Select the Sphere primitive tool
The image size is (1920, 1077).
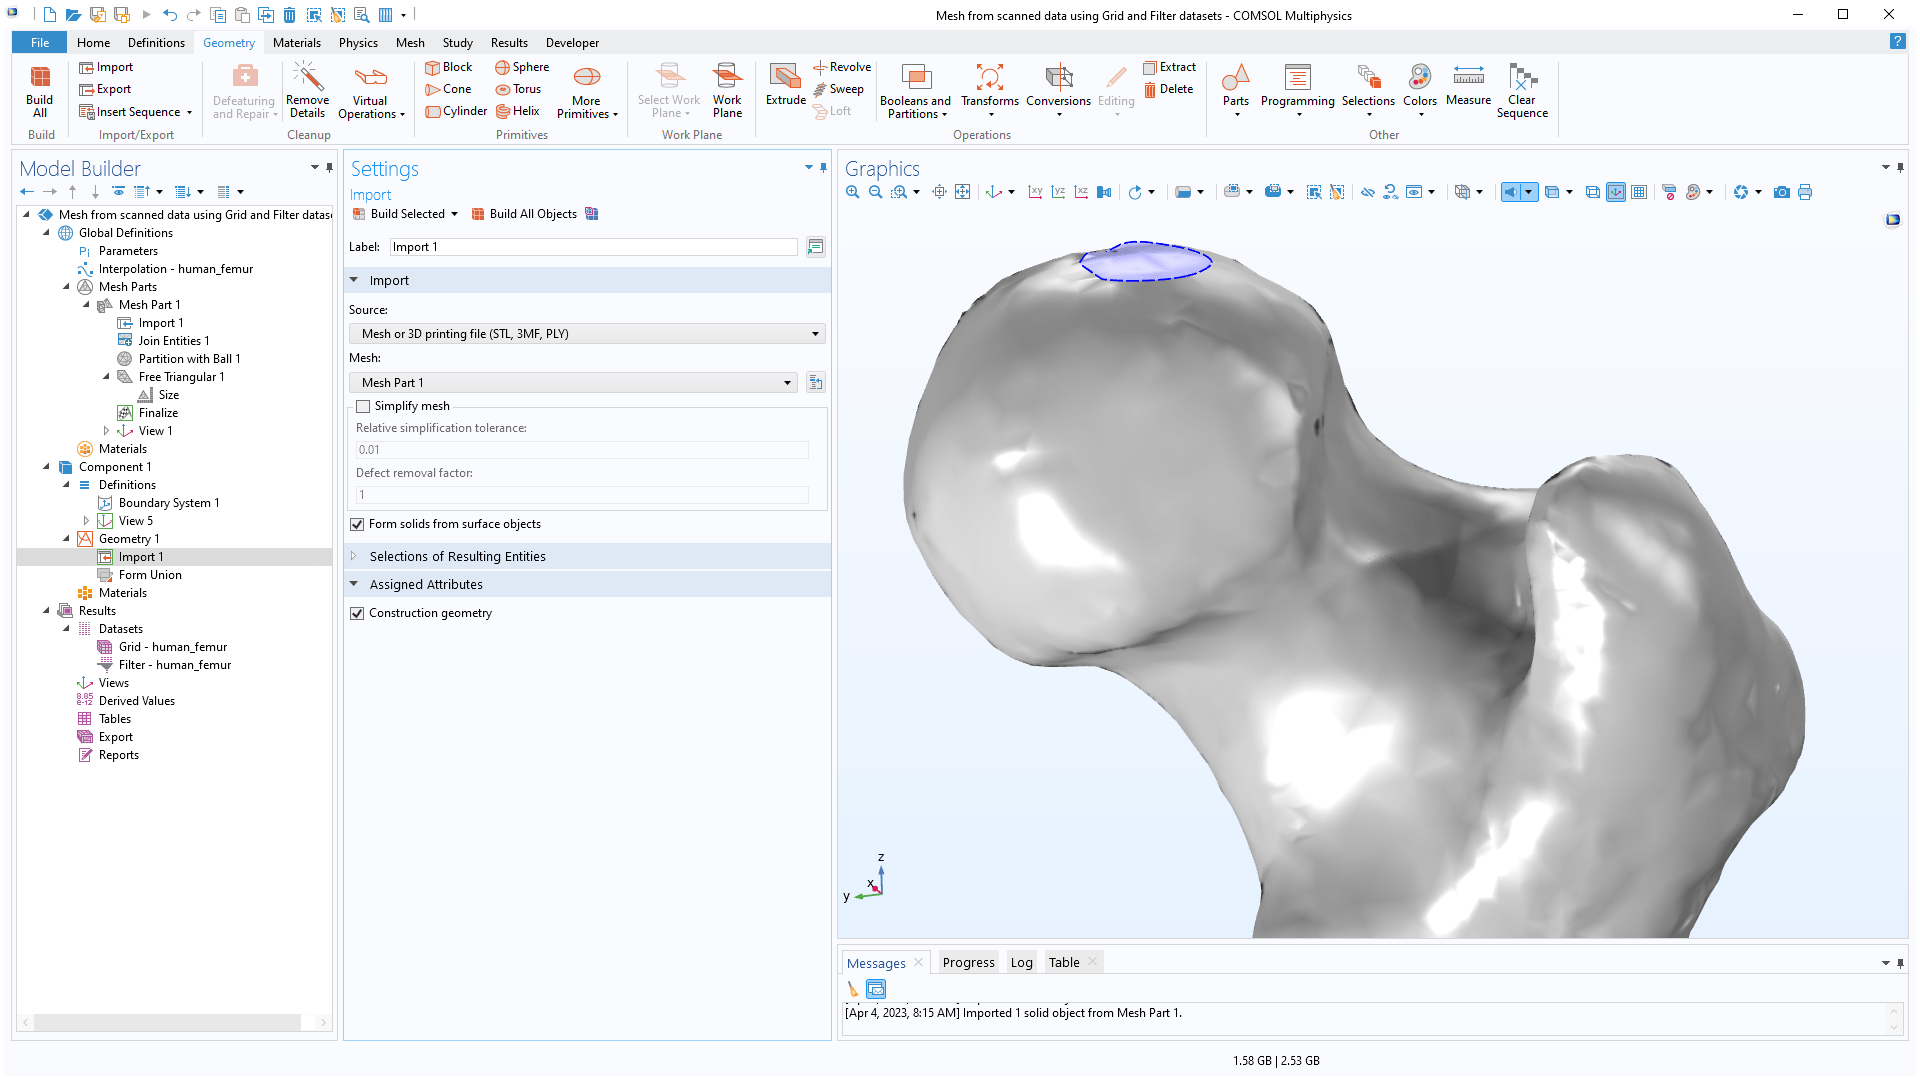click(521, 67)
